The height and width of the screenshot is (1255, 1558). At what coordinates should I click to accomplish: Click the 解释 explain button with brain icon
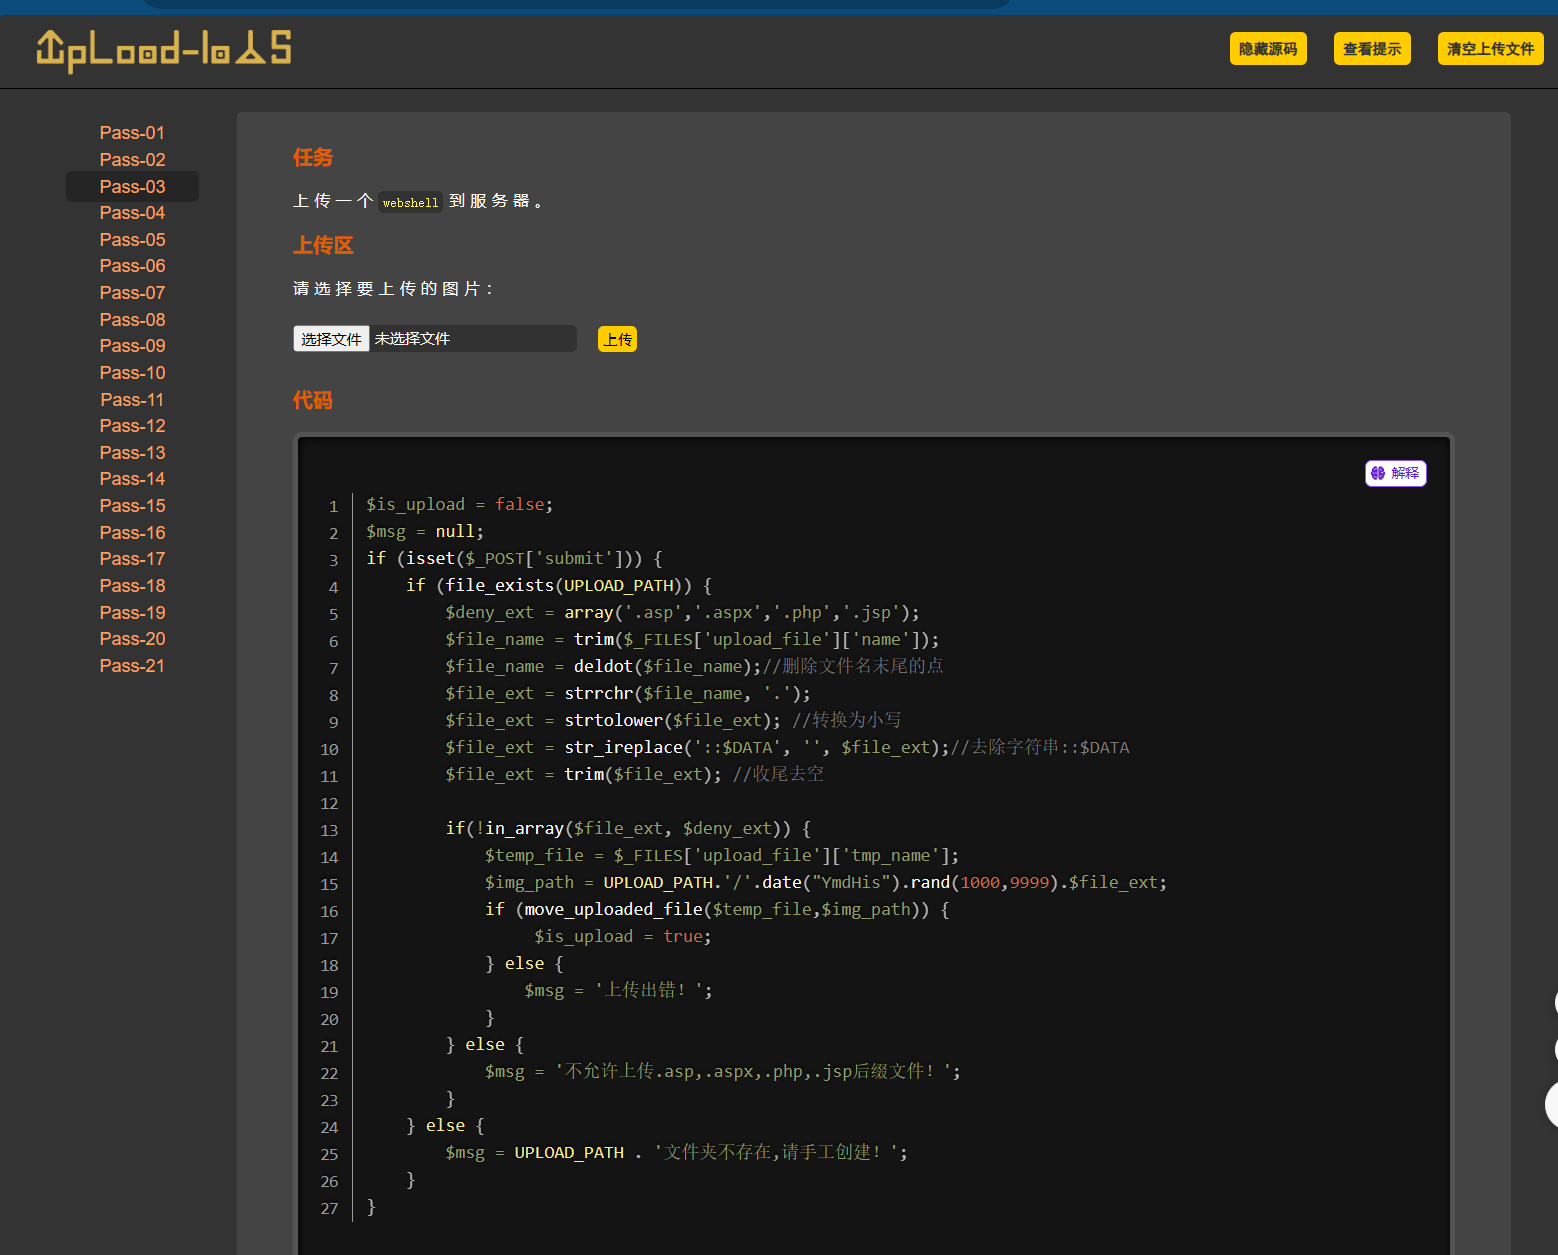tap(1395, 473)
